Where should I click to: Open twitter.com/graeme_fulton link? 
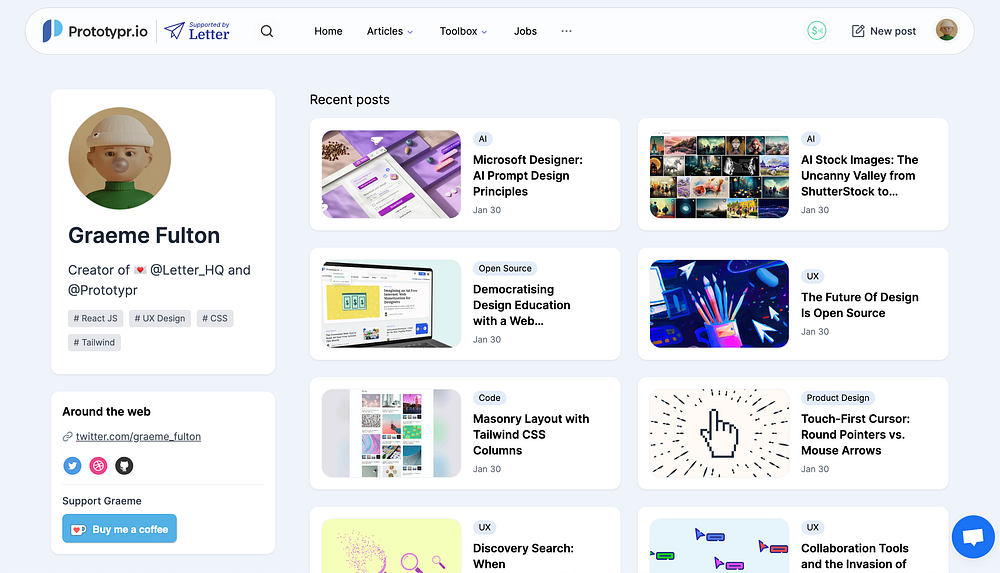coord(138,436)
